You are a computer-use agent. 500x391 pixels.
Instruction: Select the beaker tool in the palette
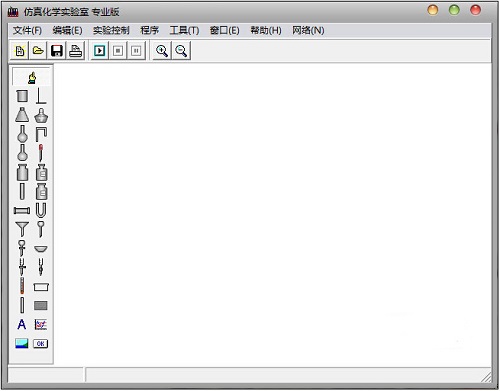pyautogui.click(x=22, y=96)
